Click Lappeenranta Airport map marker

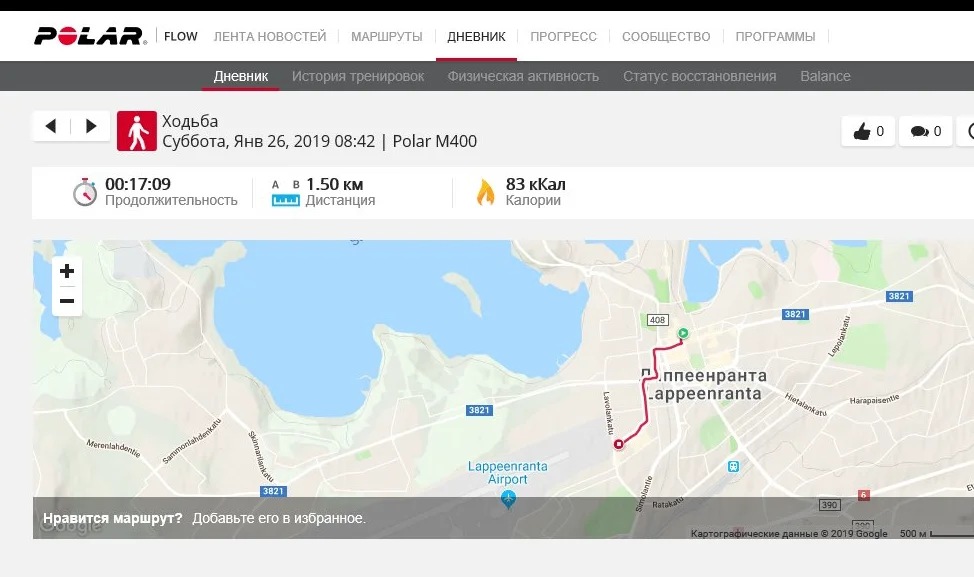tap(508, 499)
